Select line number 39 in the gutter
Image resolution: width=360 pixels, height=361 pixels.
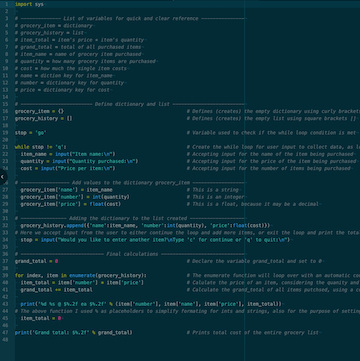point(6,275)
